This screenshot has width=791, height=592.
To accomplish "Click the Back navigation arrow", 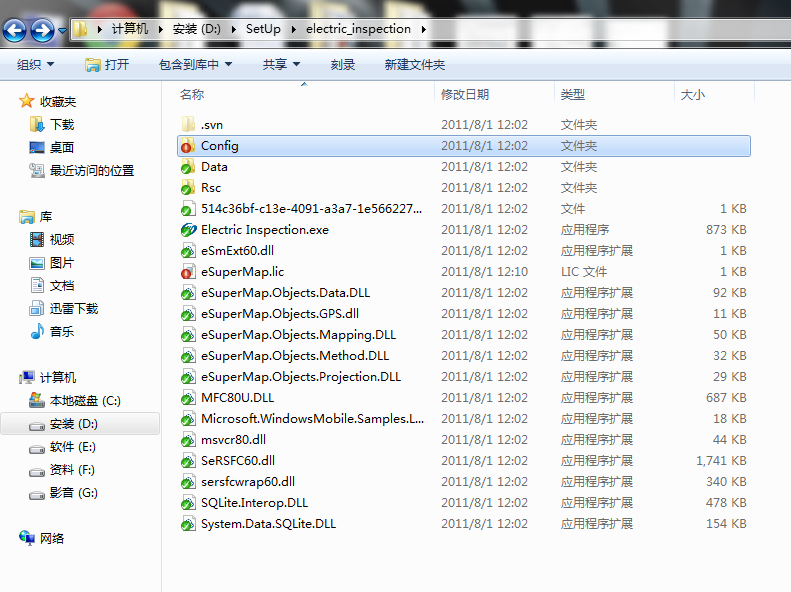I will point(15,30).
